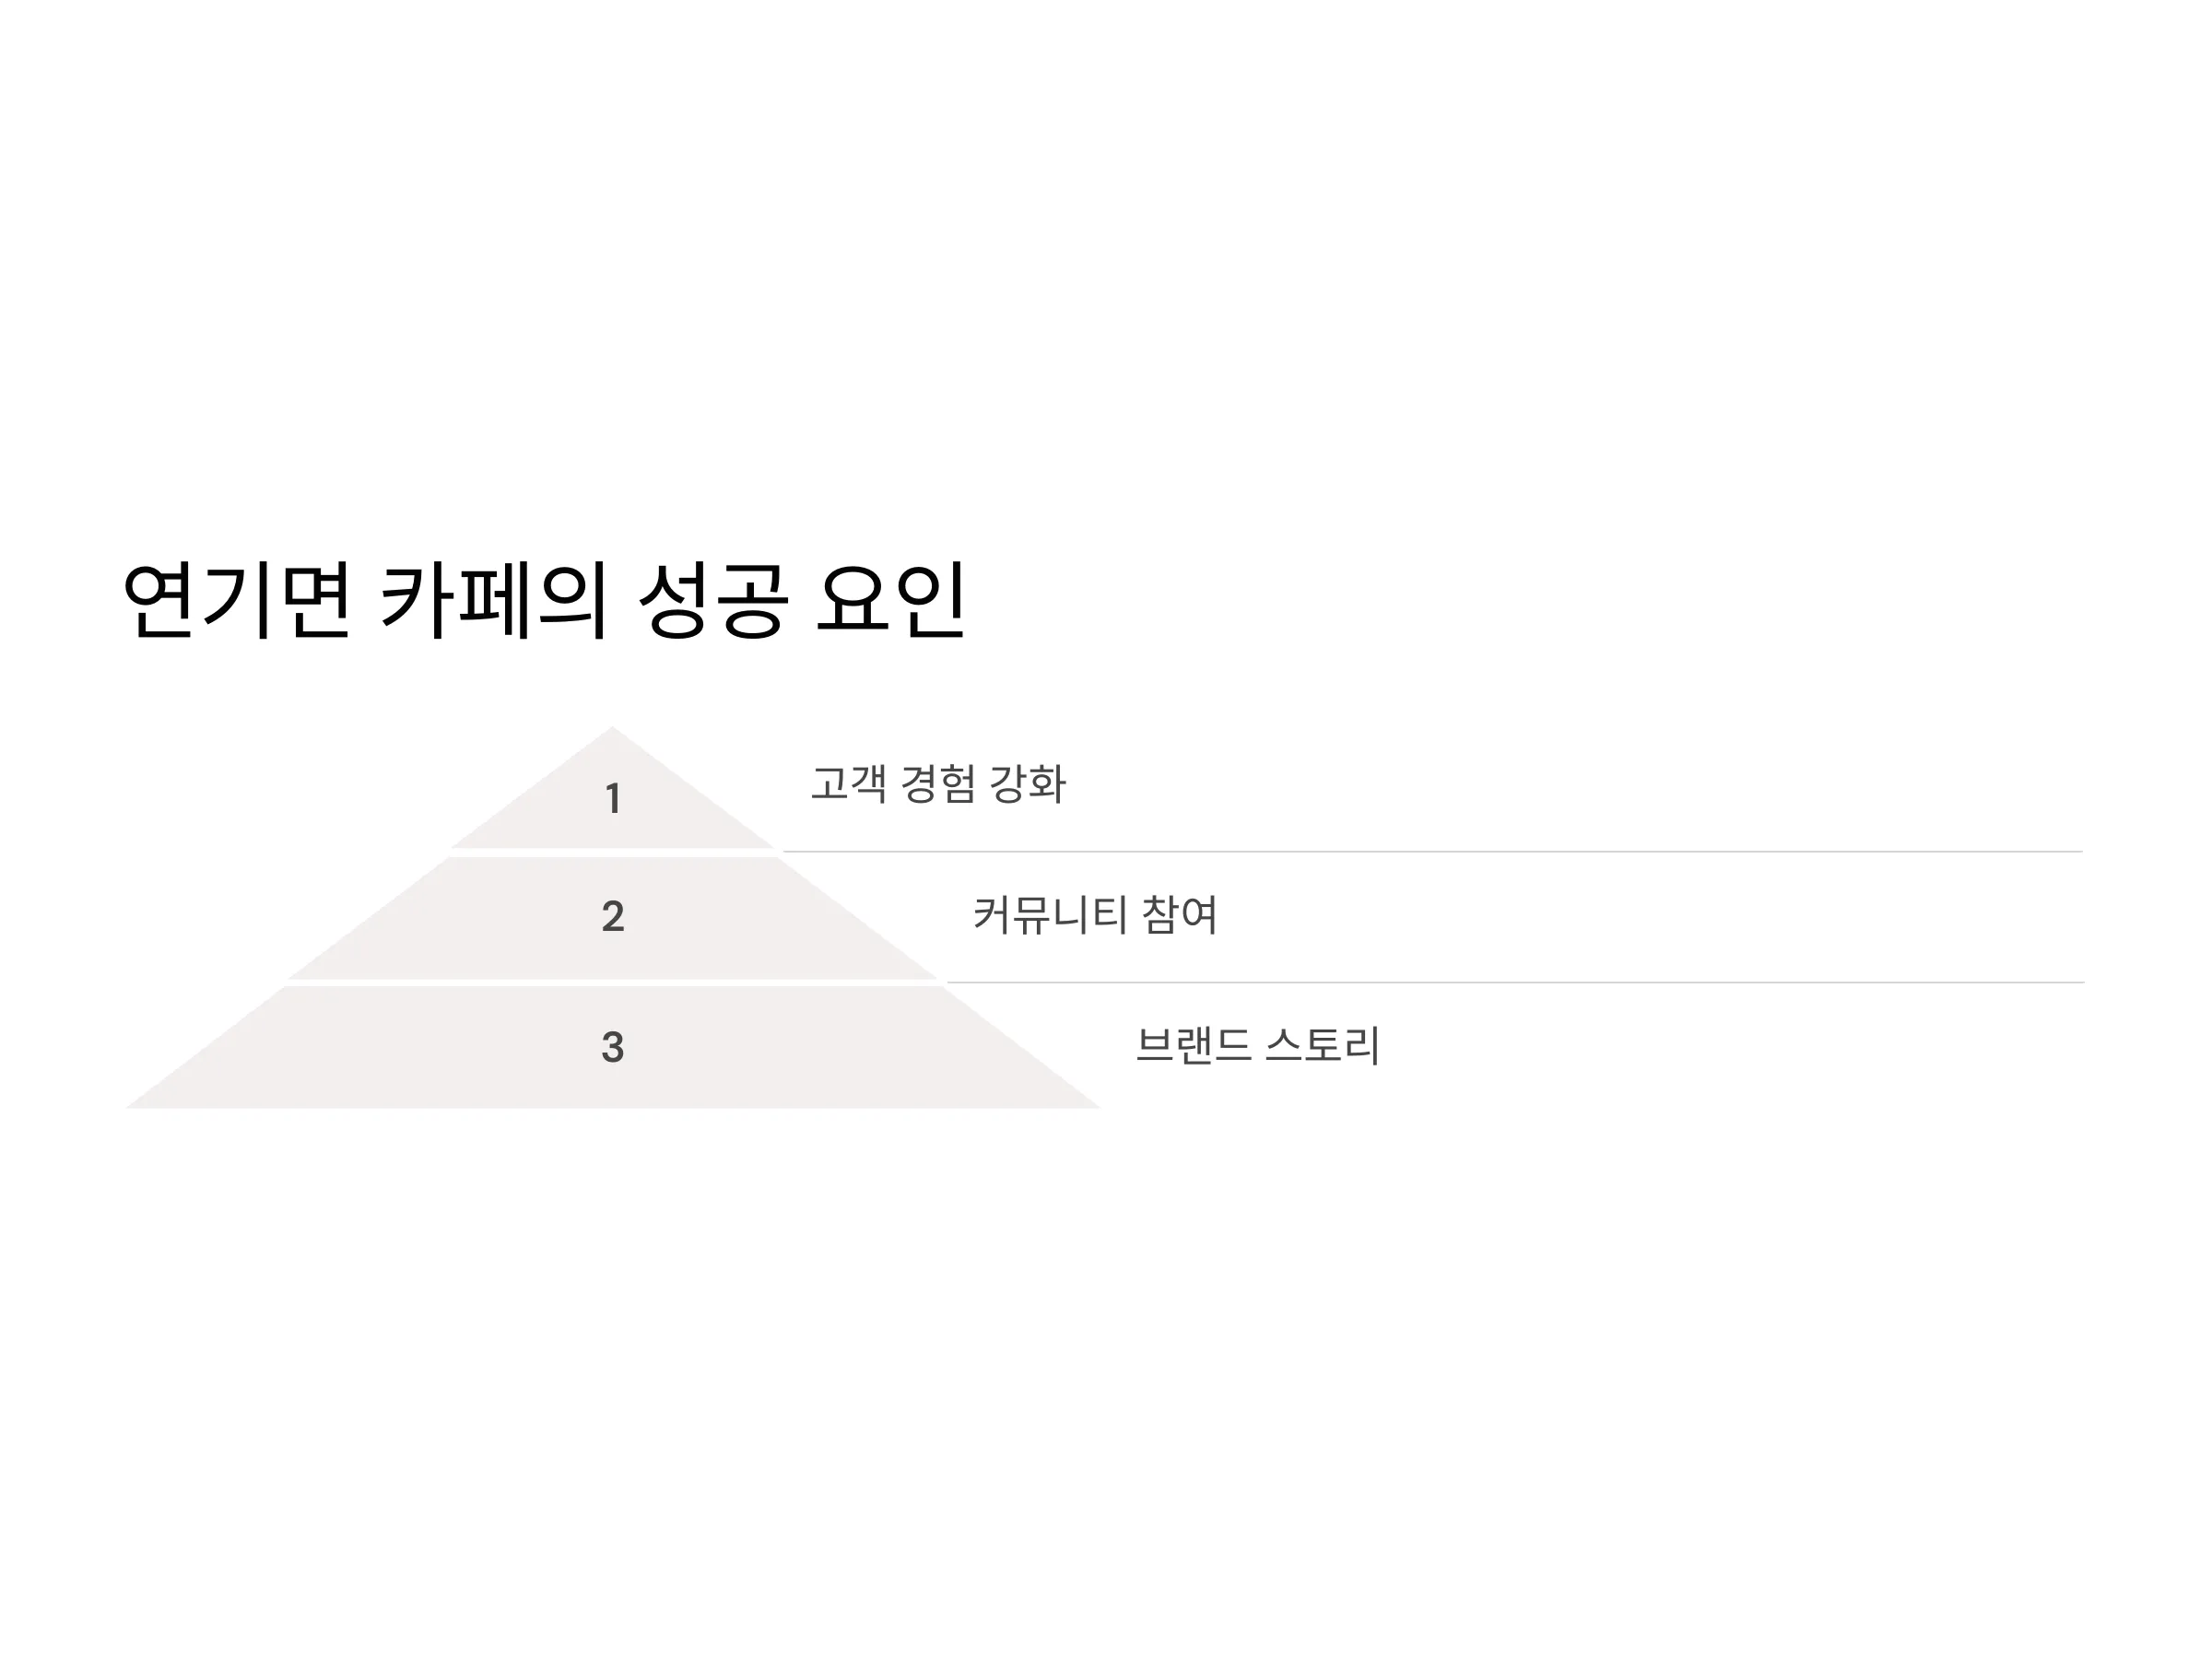This screenshot has height=1659, width=2212.
Task: Select the divider line below '고객 경험 강화'
Action: (x=1432, y=852)
